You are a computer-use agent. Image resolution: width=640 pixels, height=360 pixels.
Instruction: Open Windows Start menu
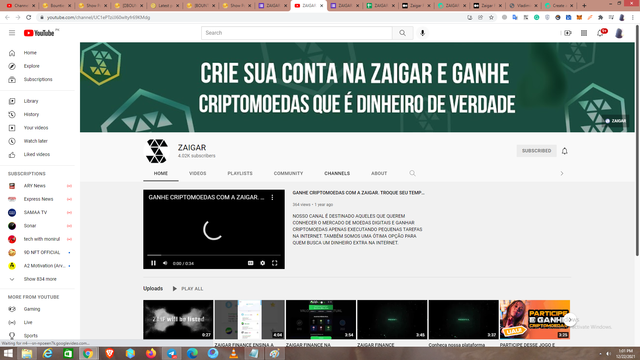(x=8, y=353)
